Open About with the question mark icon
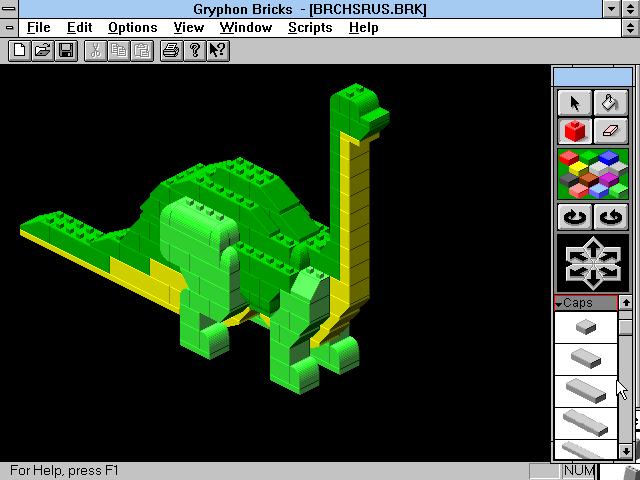The width and height of the screenshot is (640, 480). pyautogui.click(x=195, y=51)
